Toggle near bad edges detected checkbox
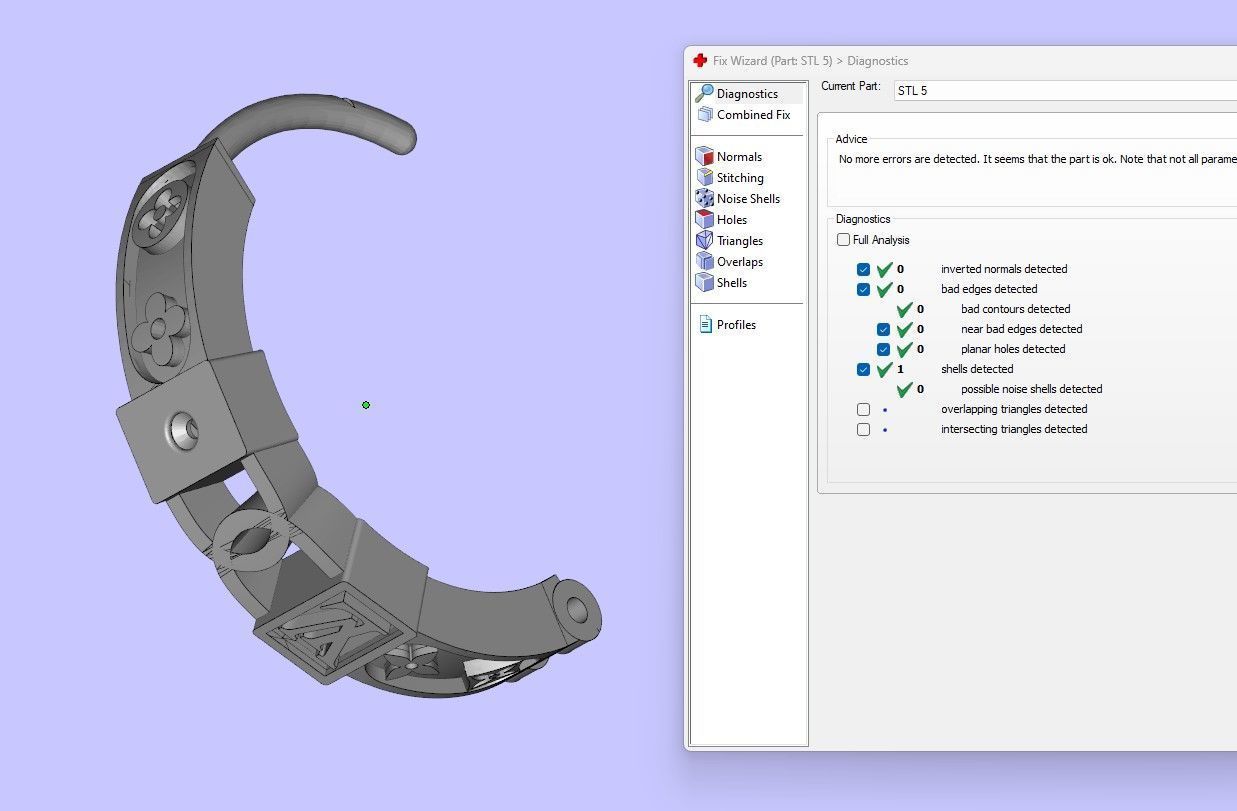This screenshot has width=1237, height=811. 883,330
